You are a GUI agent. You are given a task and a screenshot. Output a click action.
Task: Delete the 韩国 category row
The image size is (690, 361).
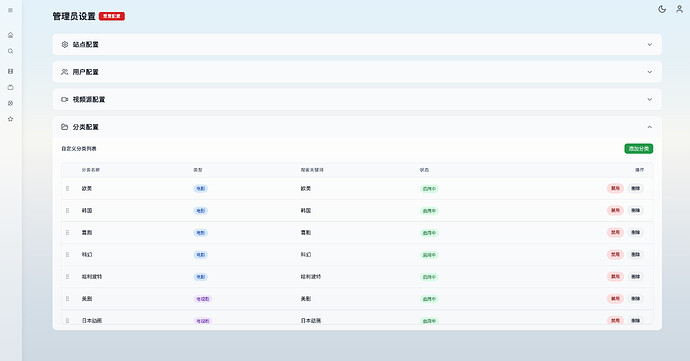(635, 210)
